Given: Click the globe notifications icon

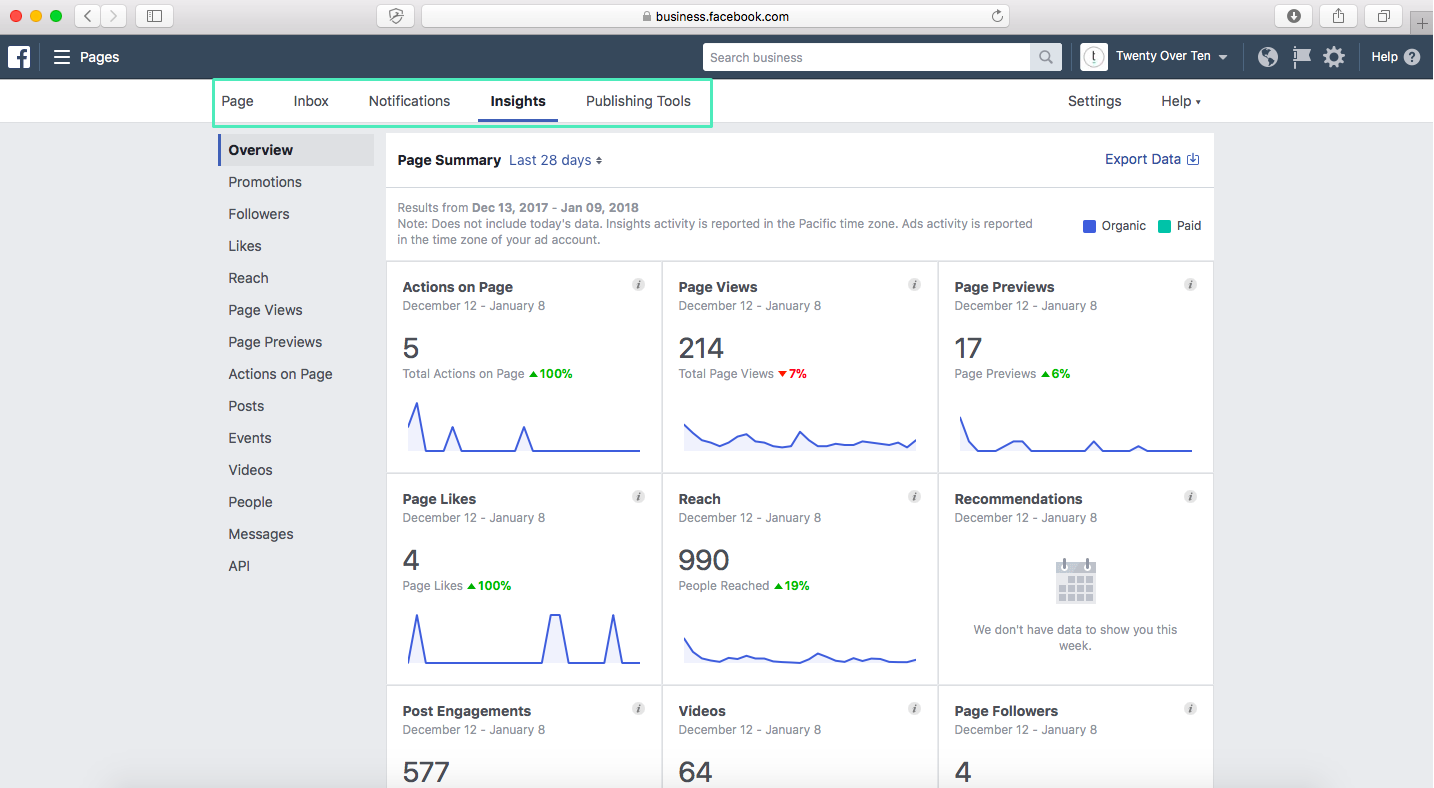Looking at the screenshot, I should click(x=1267, y=57).
